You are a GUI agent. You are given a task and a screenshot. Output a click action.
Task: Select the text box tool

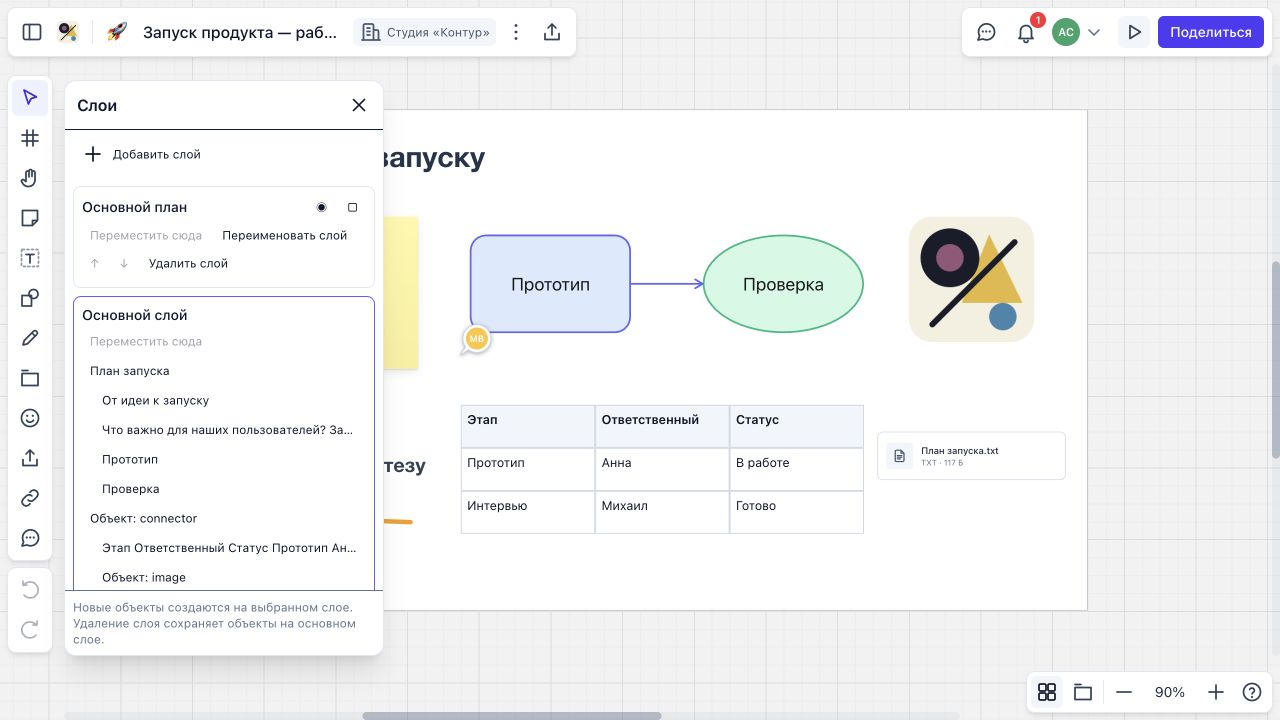[30, 258]
